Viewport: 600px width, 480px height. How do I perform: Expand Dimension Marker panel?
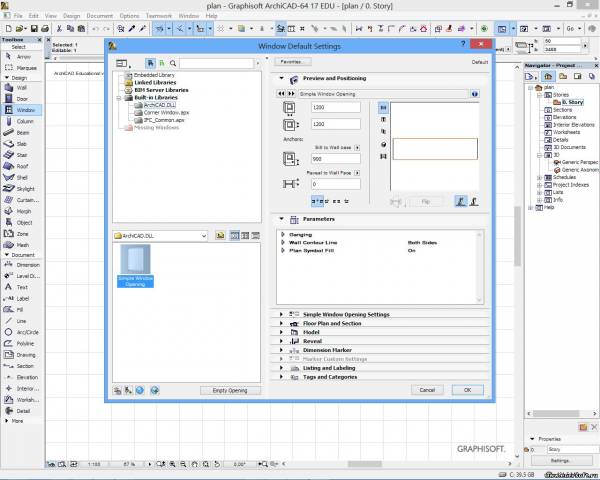click(281, 350)
